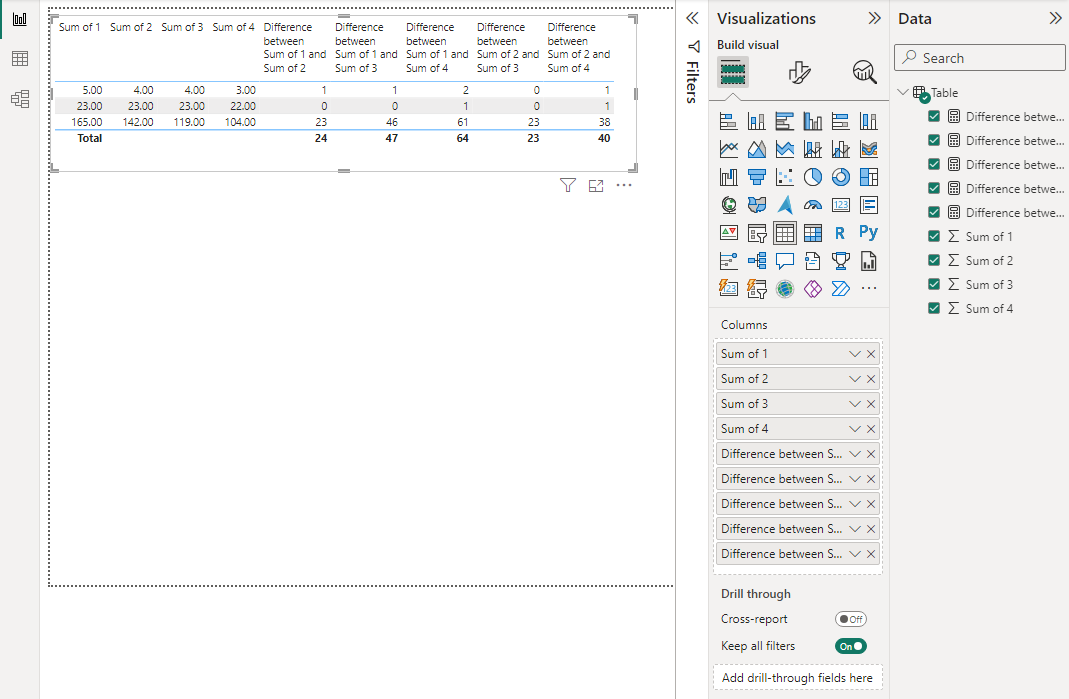Turn off the Keep all filters toggle

tap(851, 646)
